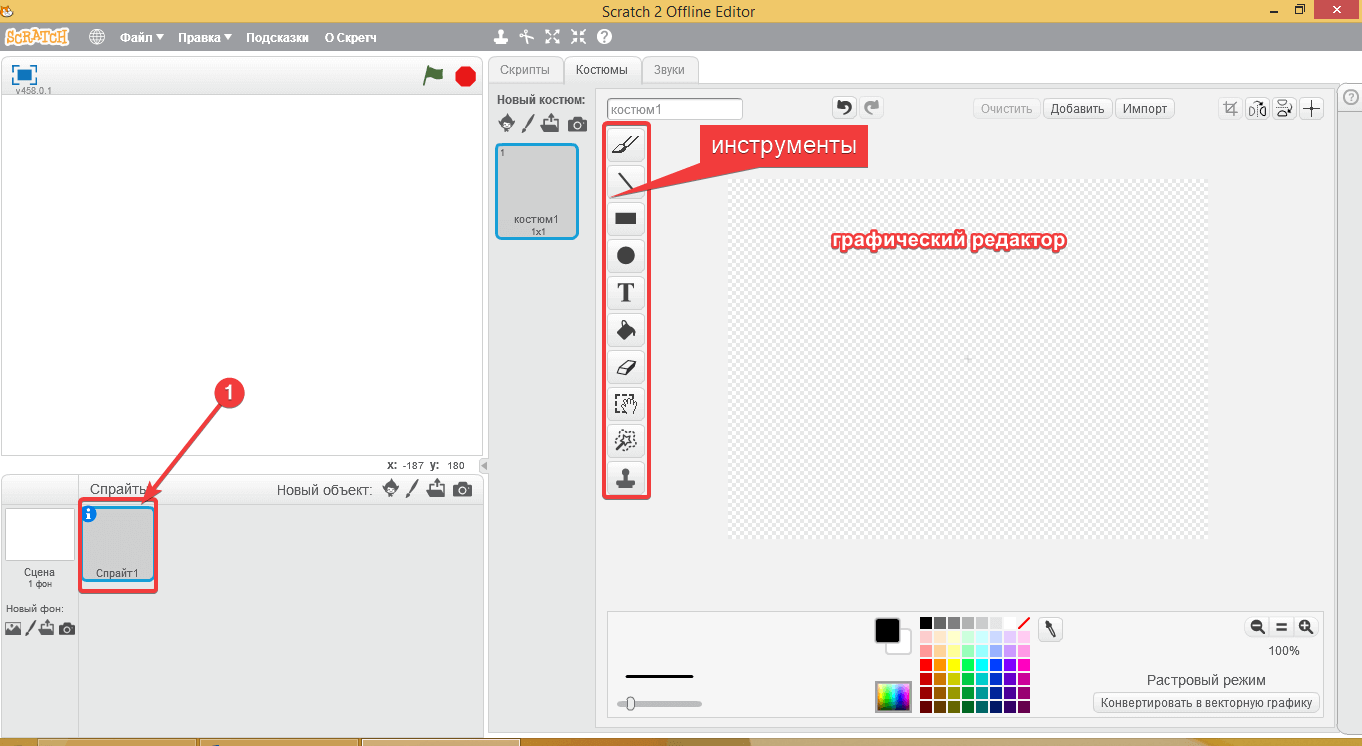This screenshot has width=1362, height=746.
Task: Upload costume from file
Action: [551, 123]
